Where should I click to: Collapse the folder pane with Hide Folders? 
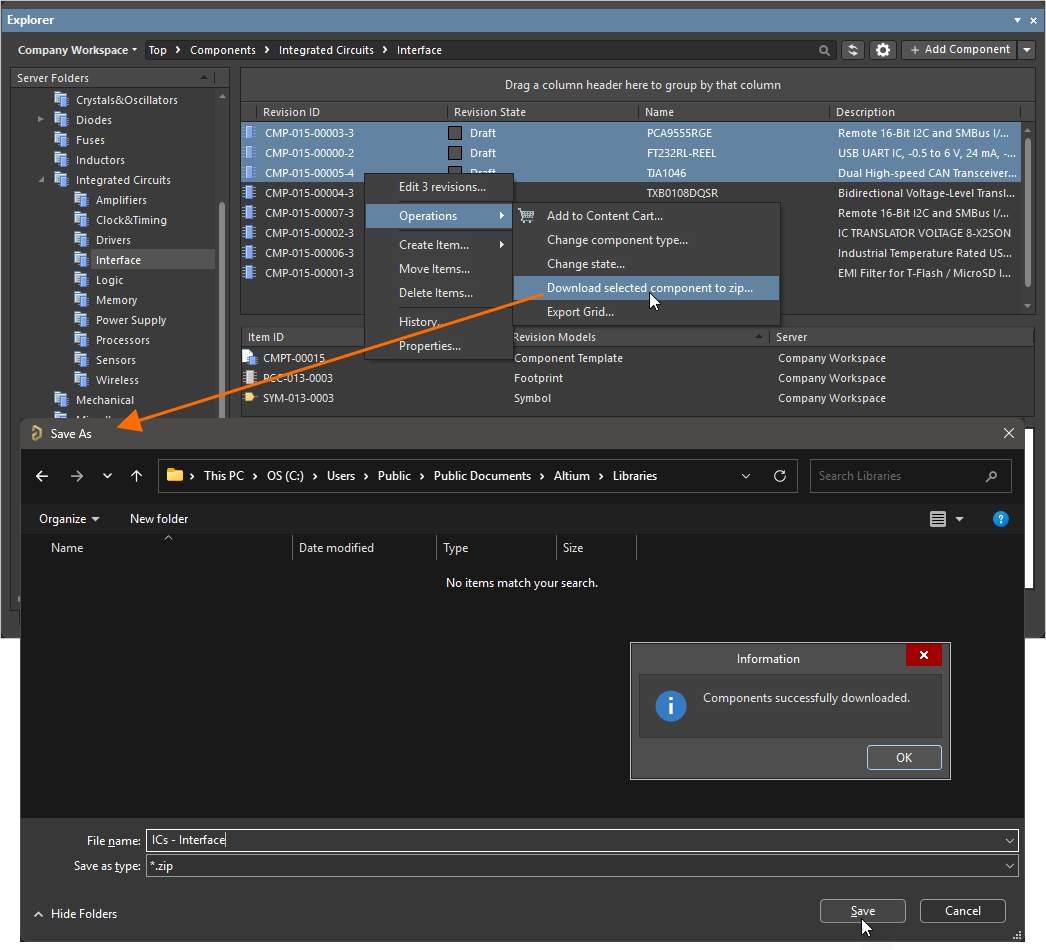click(x=75, y=914)
